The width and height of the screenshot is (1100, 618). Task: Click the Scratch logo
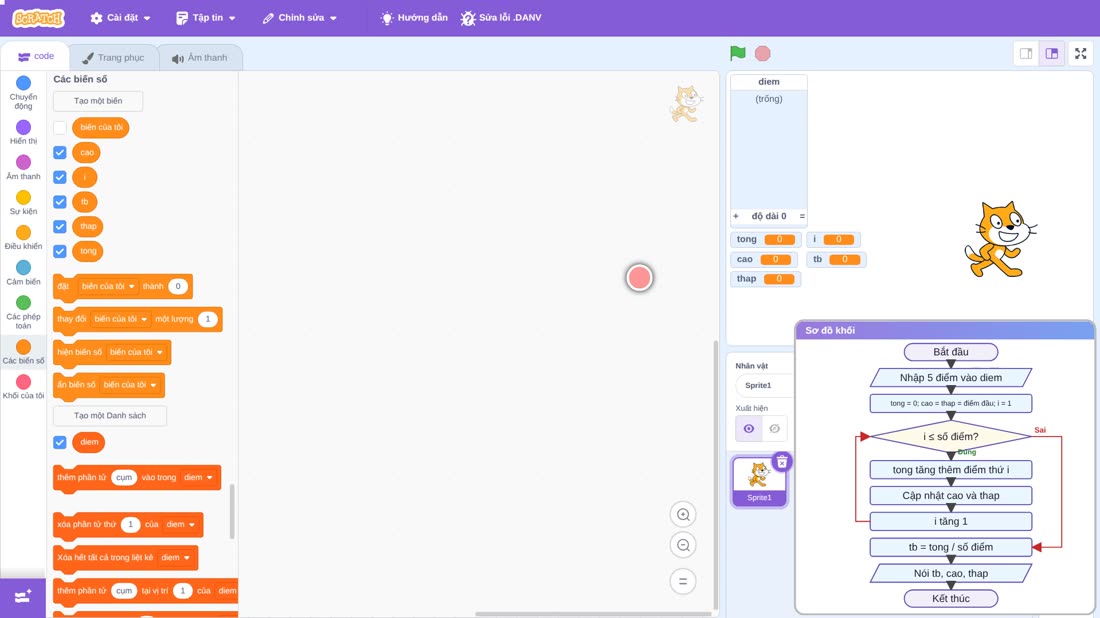pos(39,18)
